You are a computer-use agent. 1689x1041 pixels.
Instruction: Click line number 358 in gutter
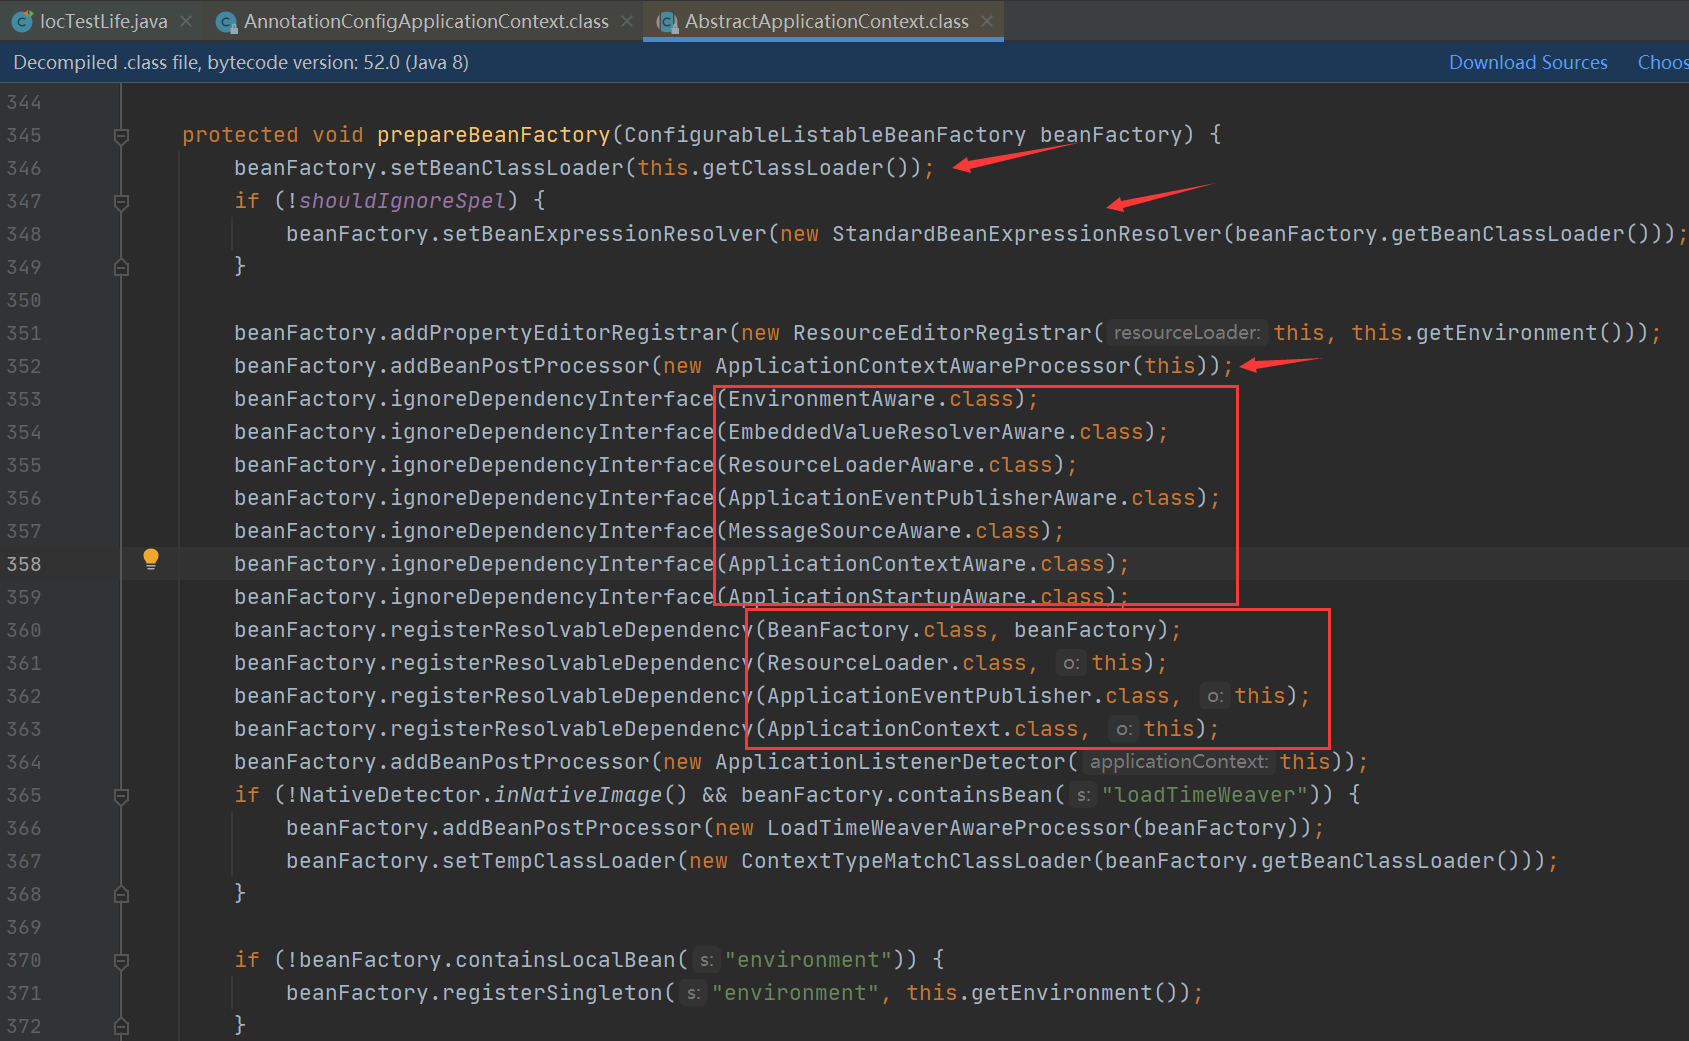[24, 564]
